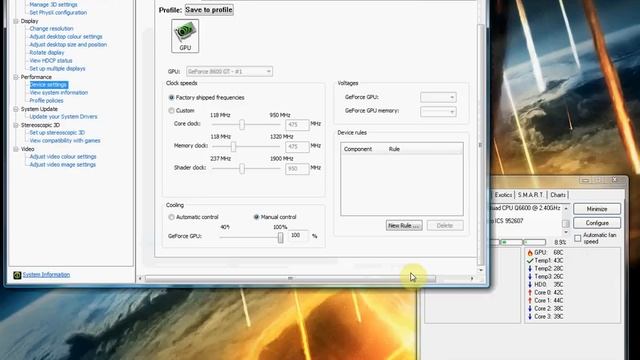640x360 pixels.
Task: Click the down-arrow icon beside Core 3
Action: coord(530,316)
